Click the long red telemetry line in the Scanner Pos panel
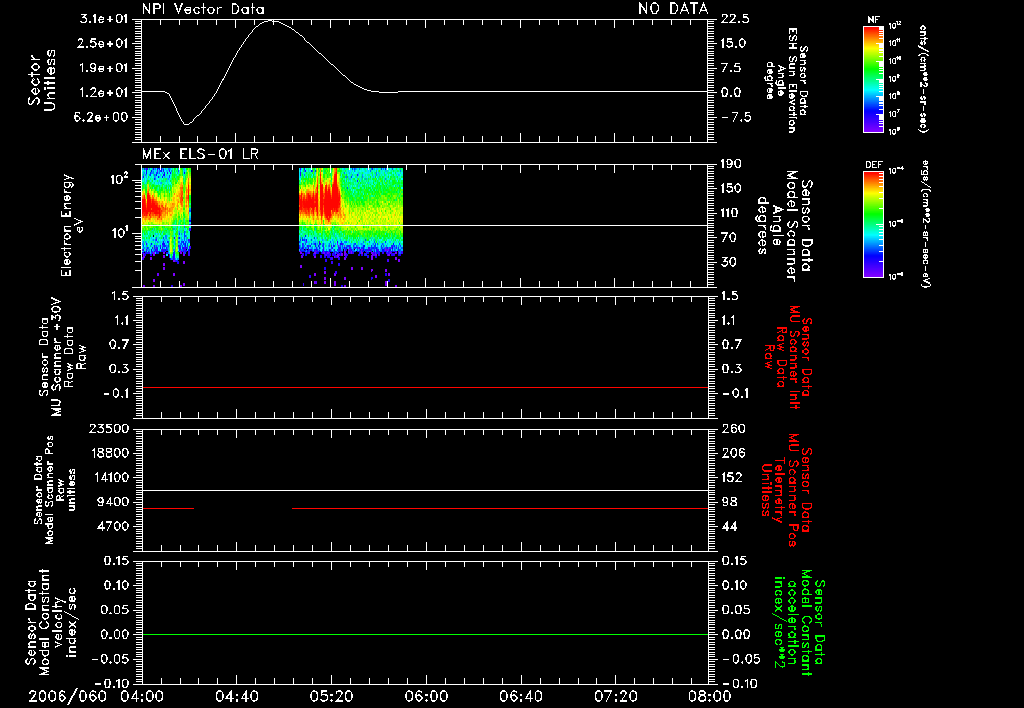Screen dimensions: 1024x708 click(x=500, y=508)
